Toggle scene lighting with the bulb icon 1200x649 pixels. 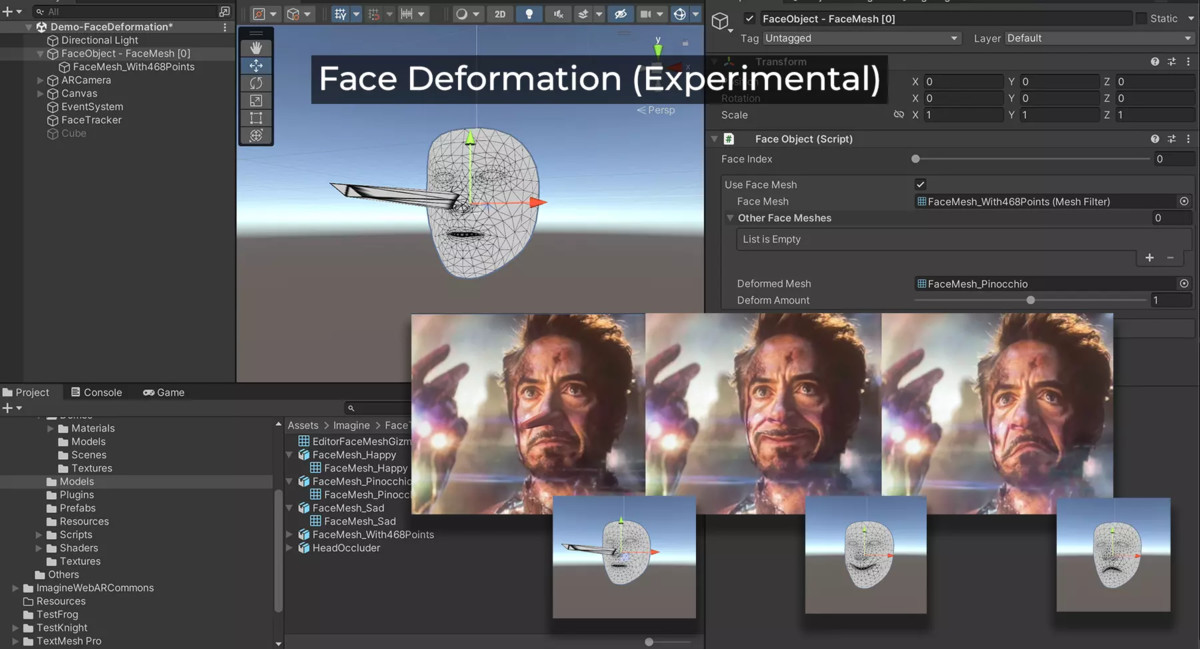[x=528, y=14]
